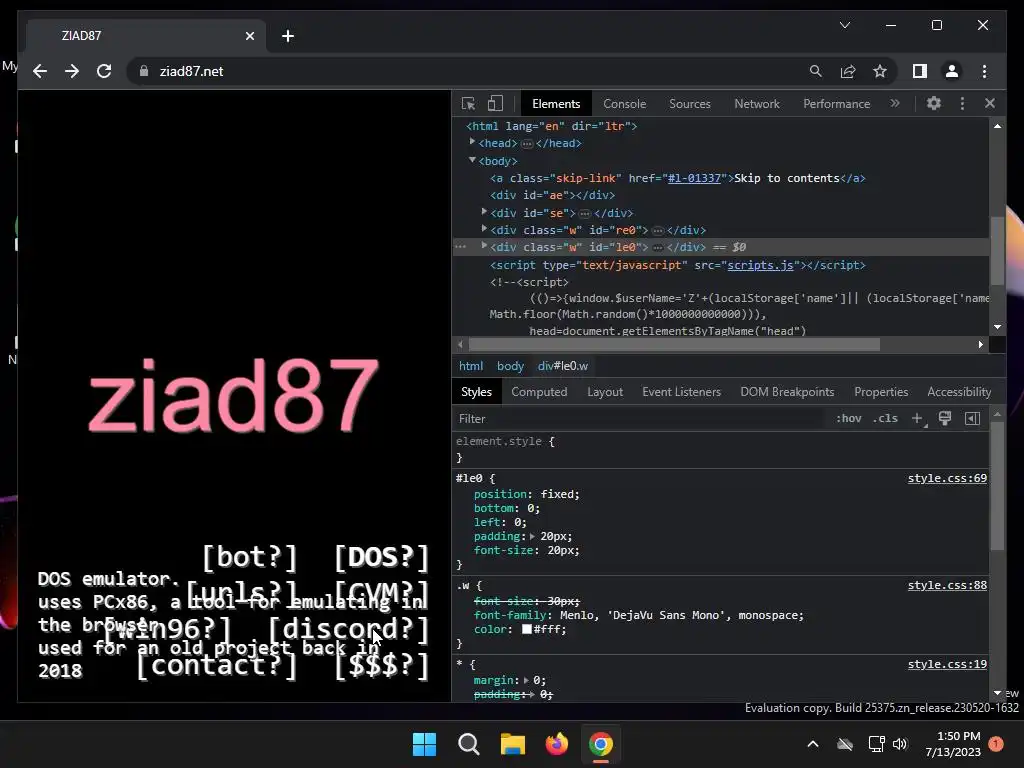Open Chrome's three-dot menu
Screen dimensions: 1024x768
[984, 71]
